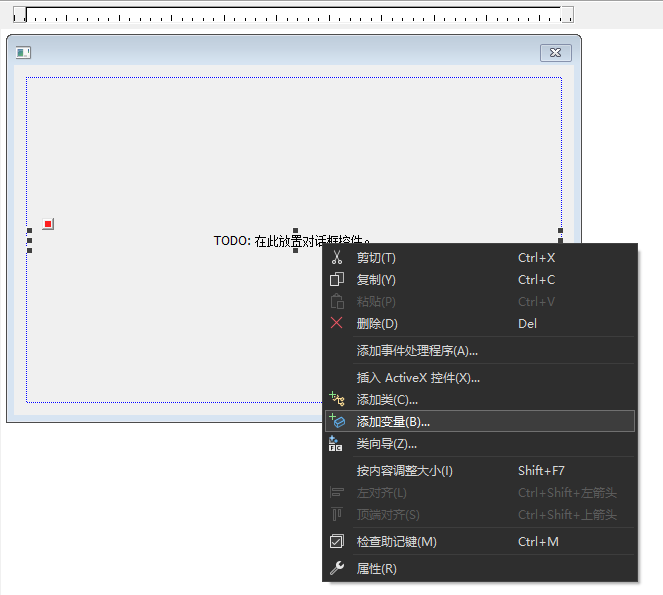Select 插入 ActiveX 控件(X)... menu entry
The width and height of the screenshot is (663, 595).
[x=480, y=378]
